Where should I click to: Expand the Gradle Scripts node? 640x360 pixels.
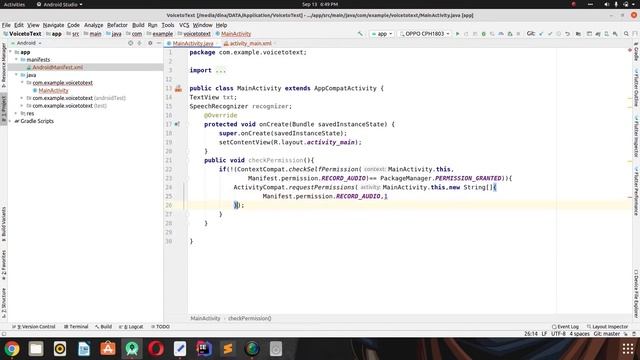[x=11, y=121]
